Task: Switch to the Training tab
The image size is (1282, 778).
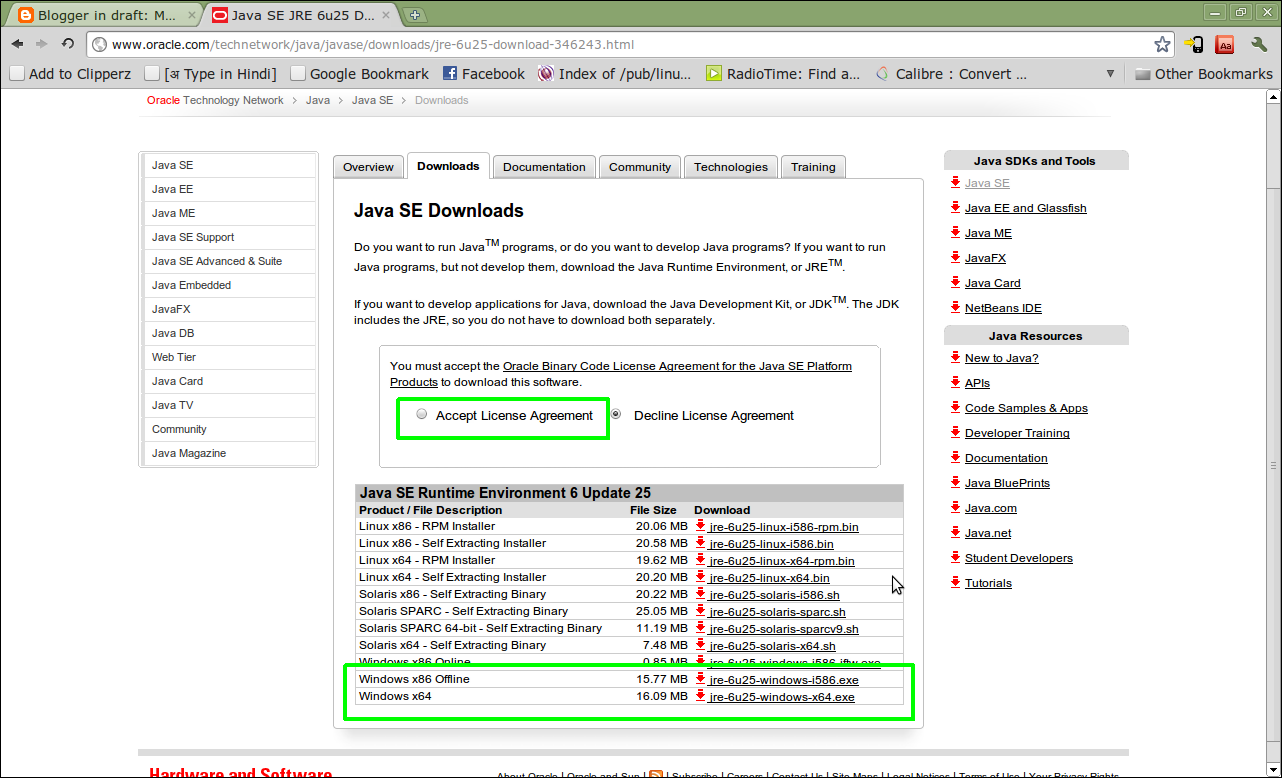Action: tap(813, 167)
